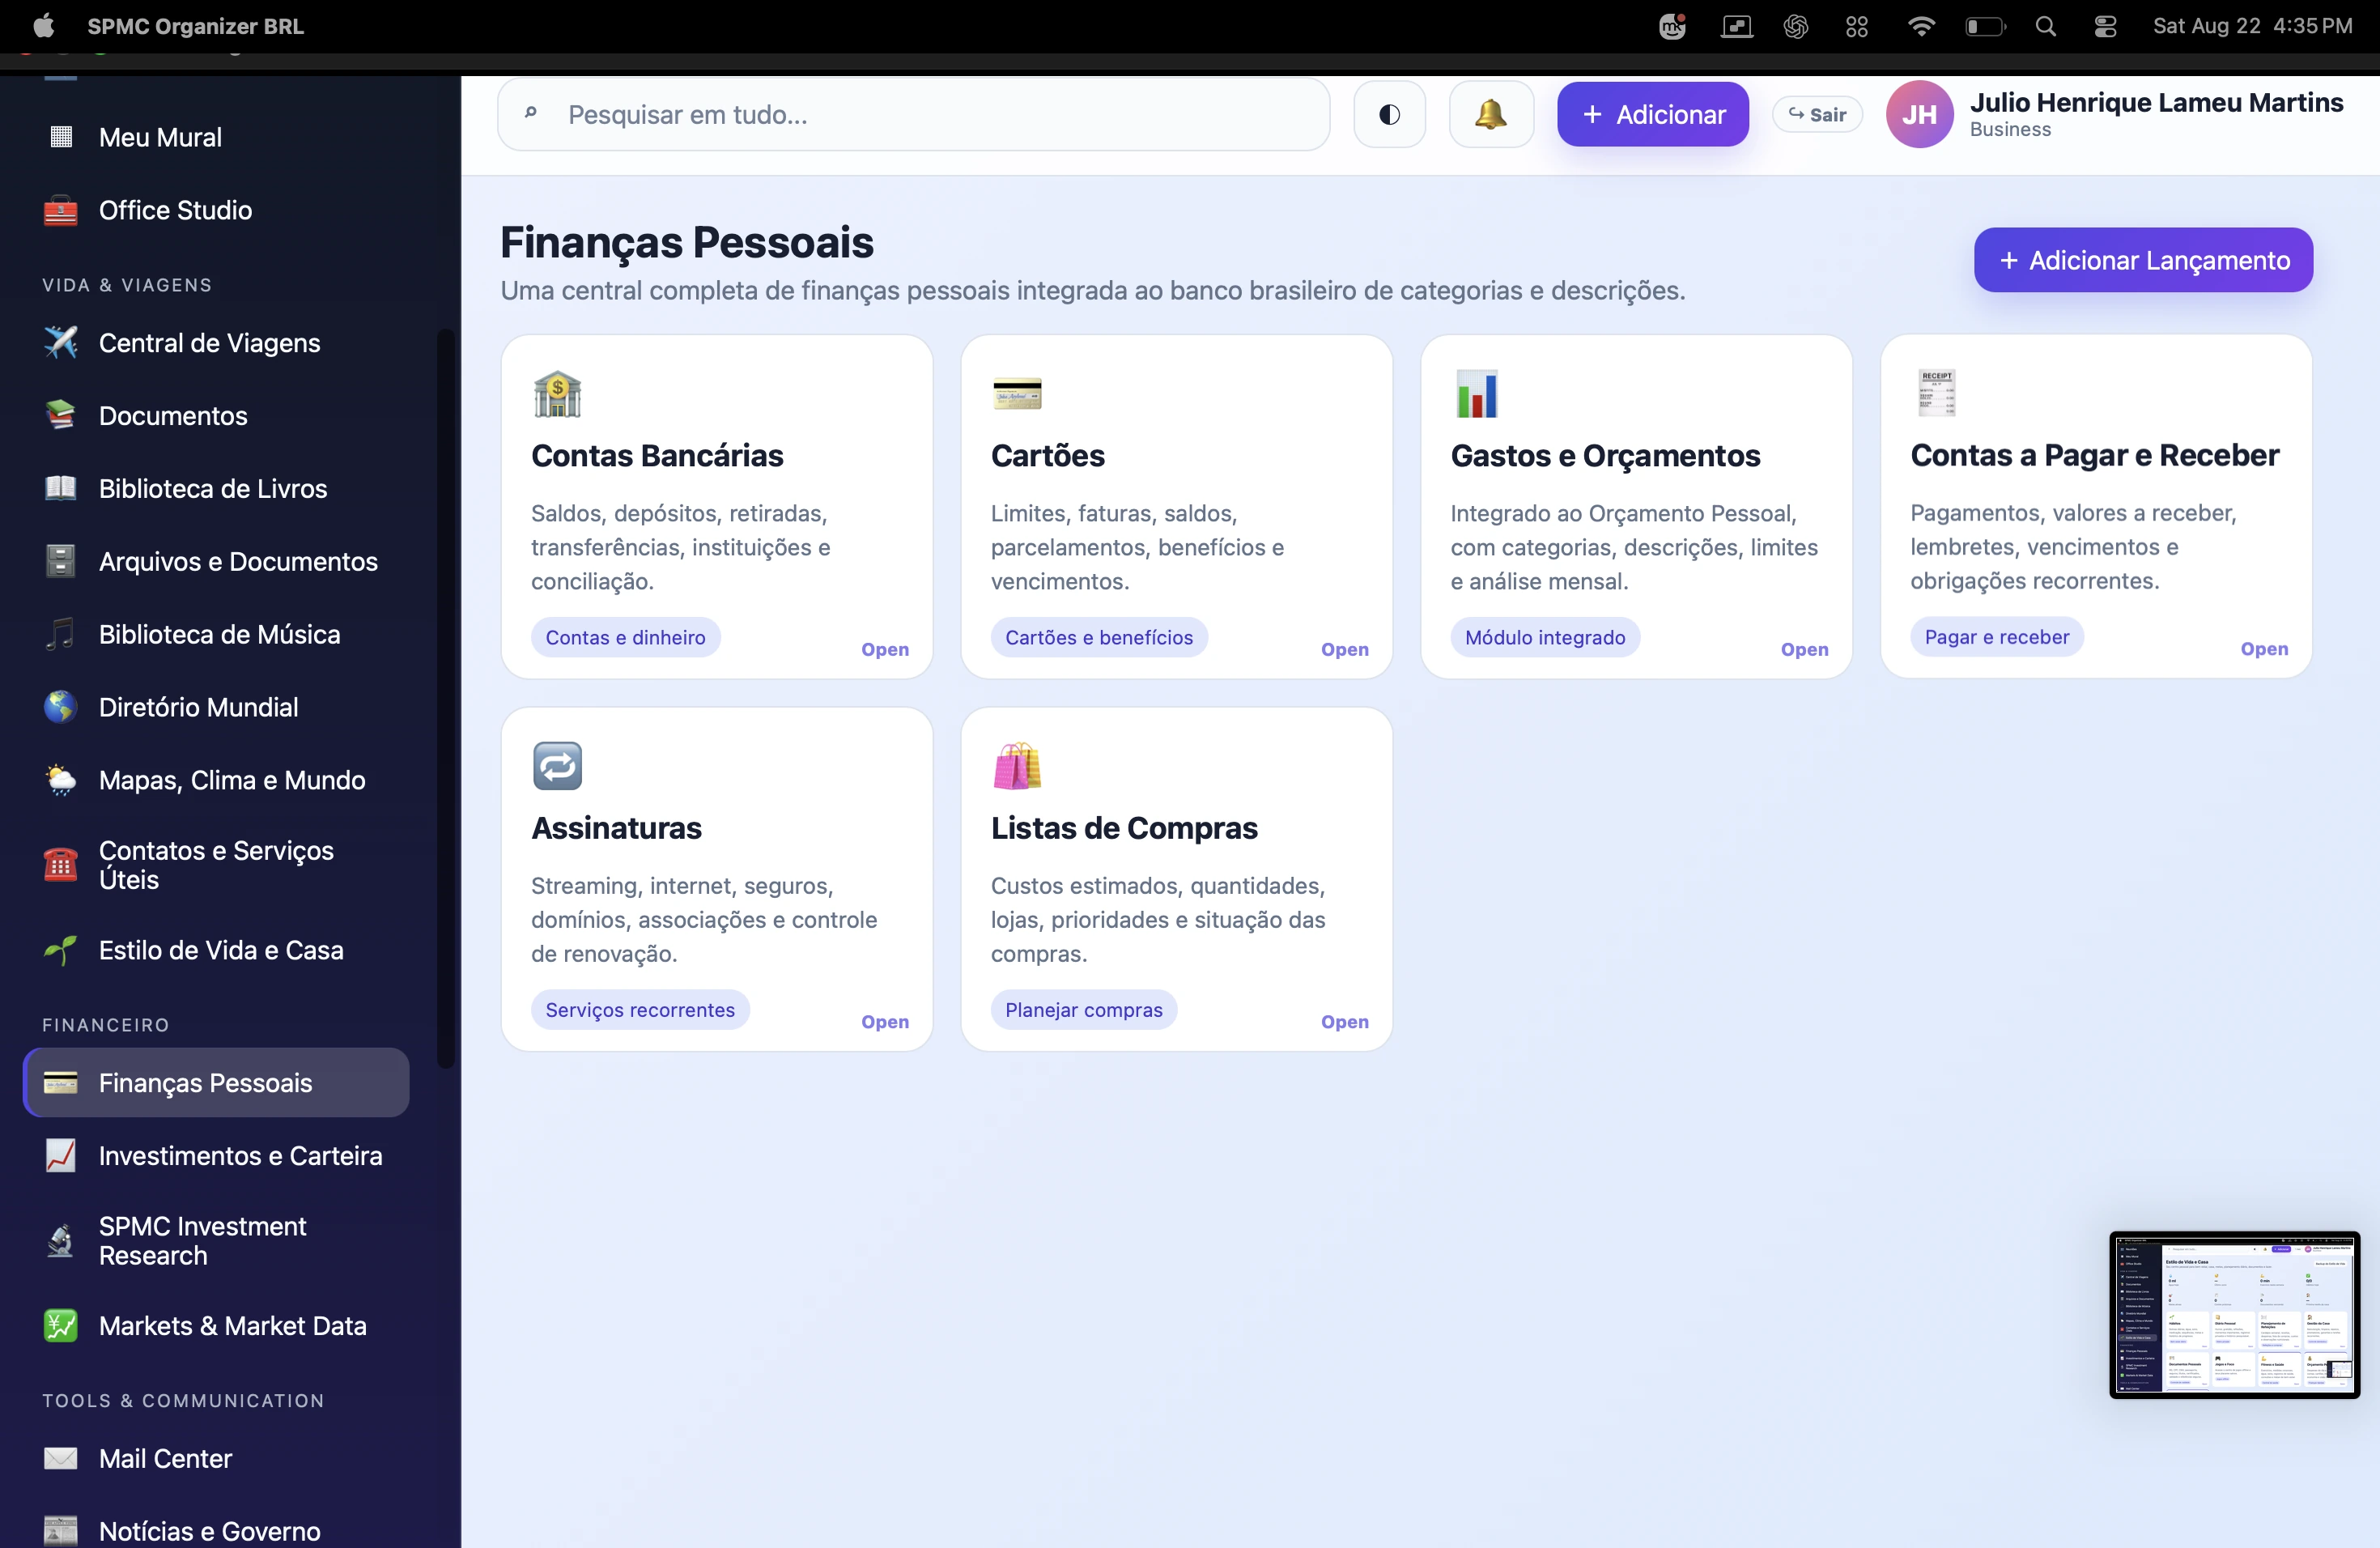Focus the Pesquisar em tudo search field

click(915, 115)
